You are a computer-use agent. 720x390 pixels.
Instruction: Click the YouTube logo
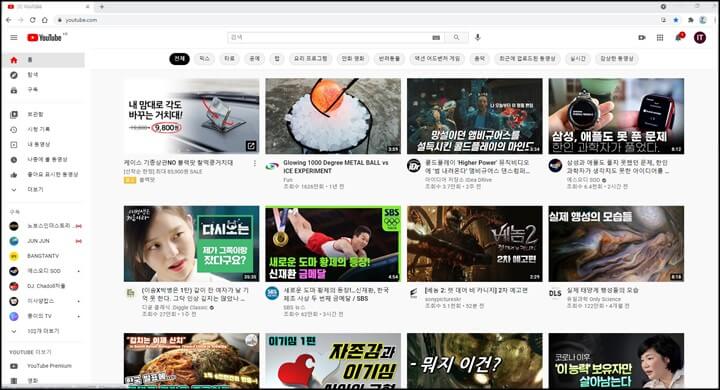click(x=44, y=38)
